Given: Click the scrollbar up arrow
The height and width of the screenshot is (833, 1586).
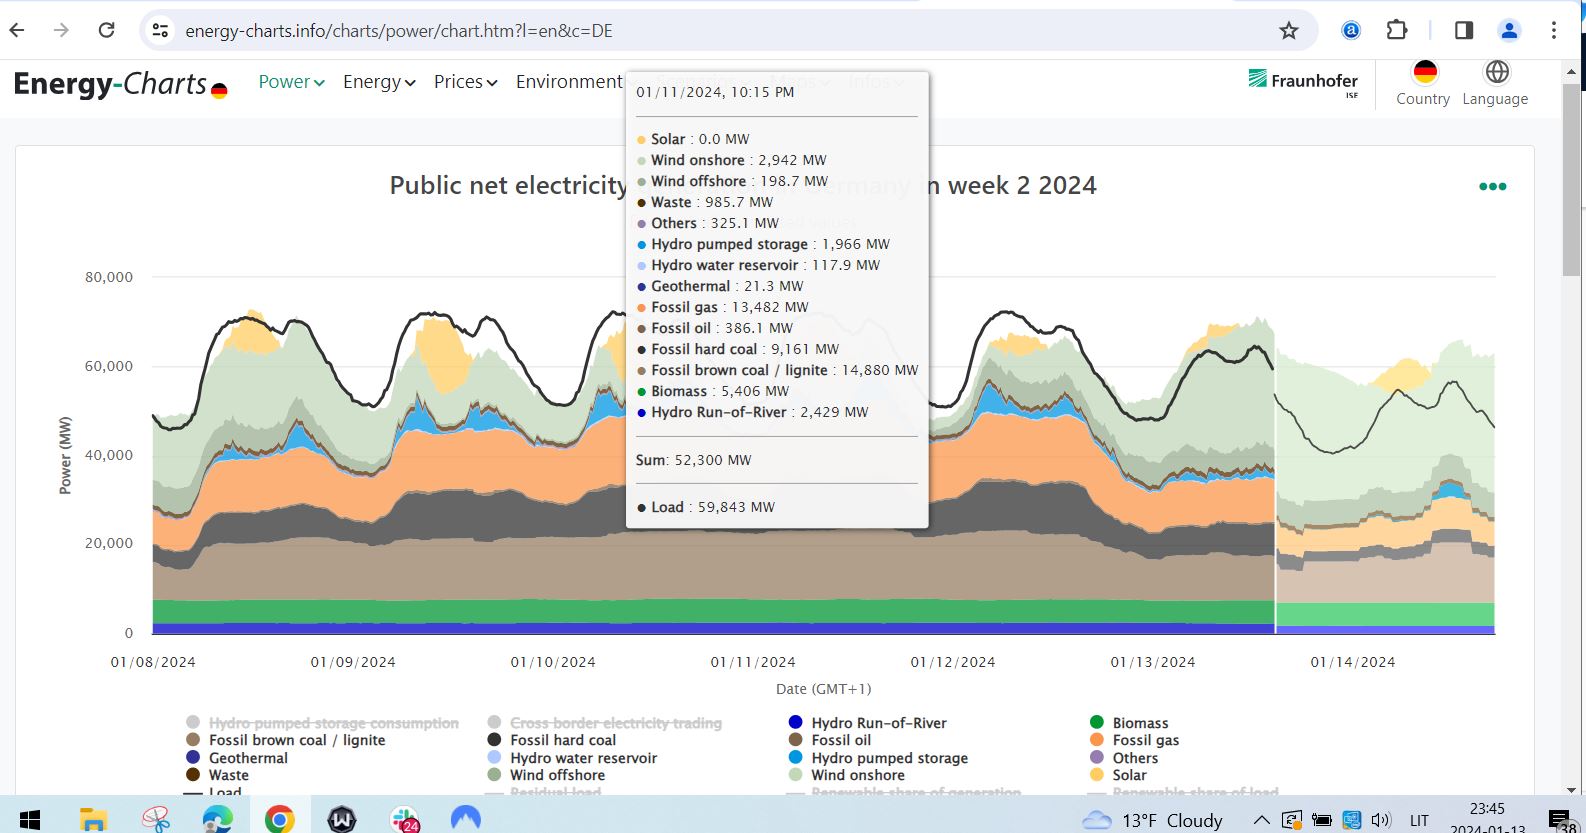Looking at the screenshot, I should pyautogui.click(x=1571, y=72).
